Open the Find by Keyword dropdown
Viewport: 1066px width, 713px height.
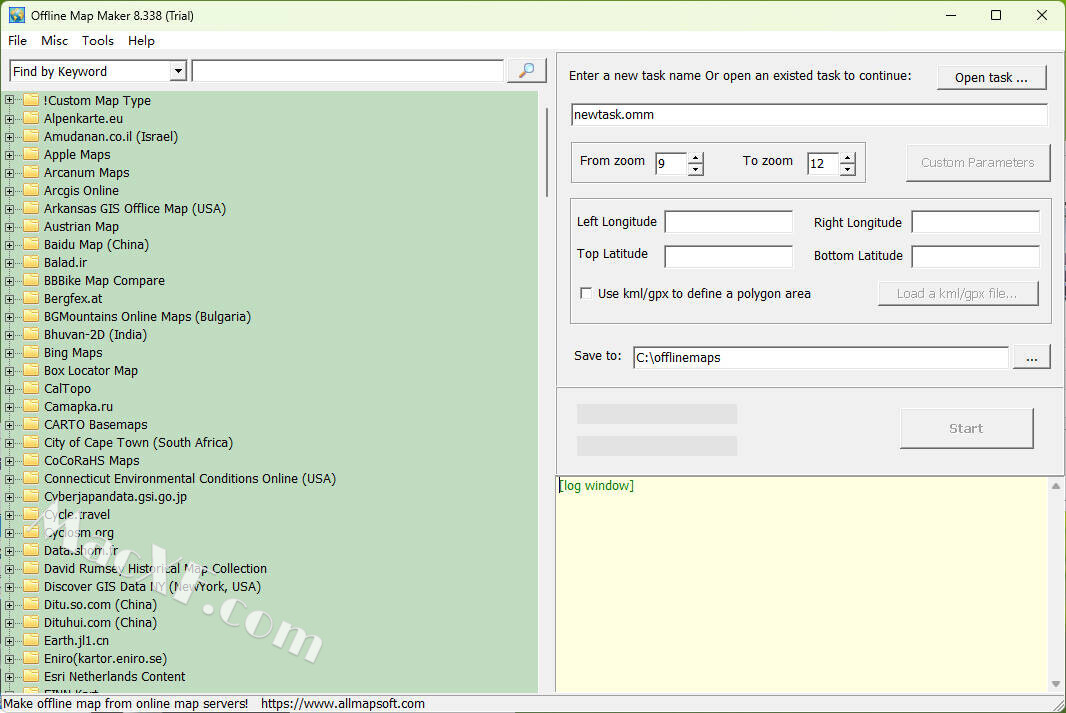pyautogui.click(x=178, y=71)
